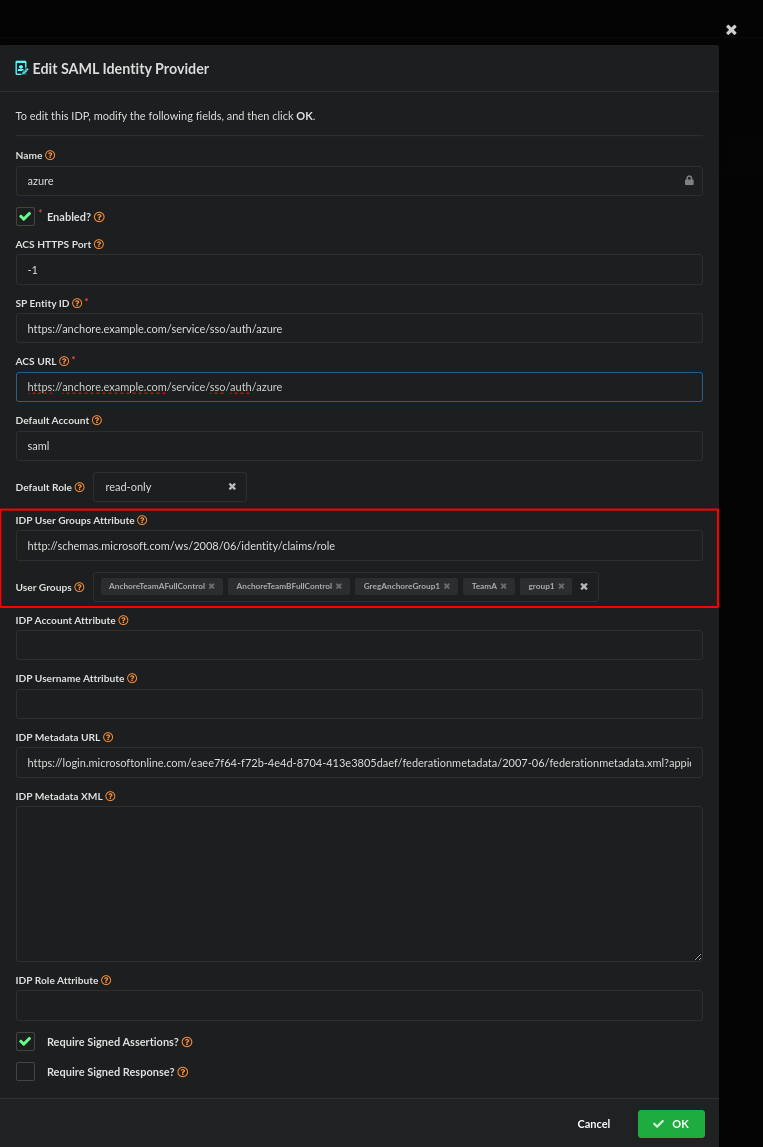
Task: Click the IDP Metadata URL help icon
Action: pos(110,737)
